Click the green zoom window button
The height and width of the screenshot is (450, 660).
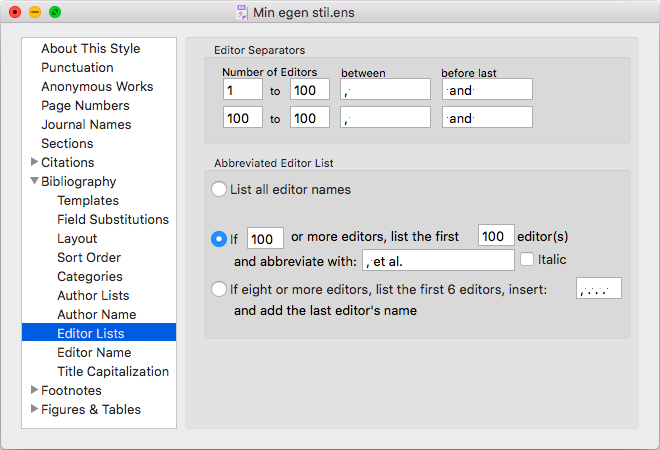[x=55, y=12]
